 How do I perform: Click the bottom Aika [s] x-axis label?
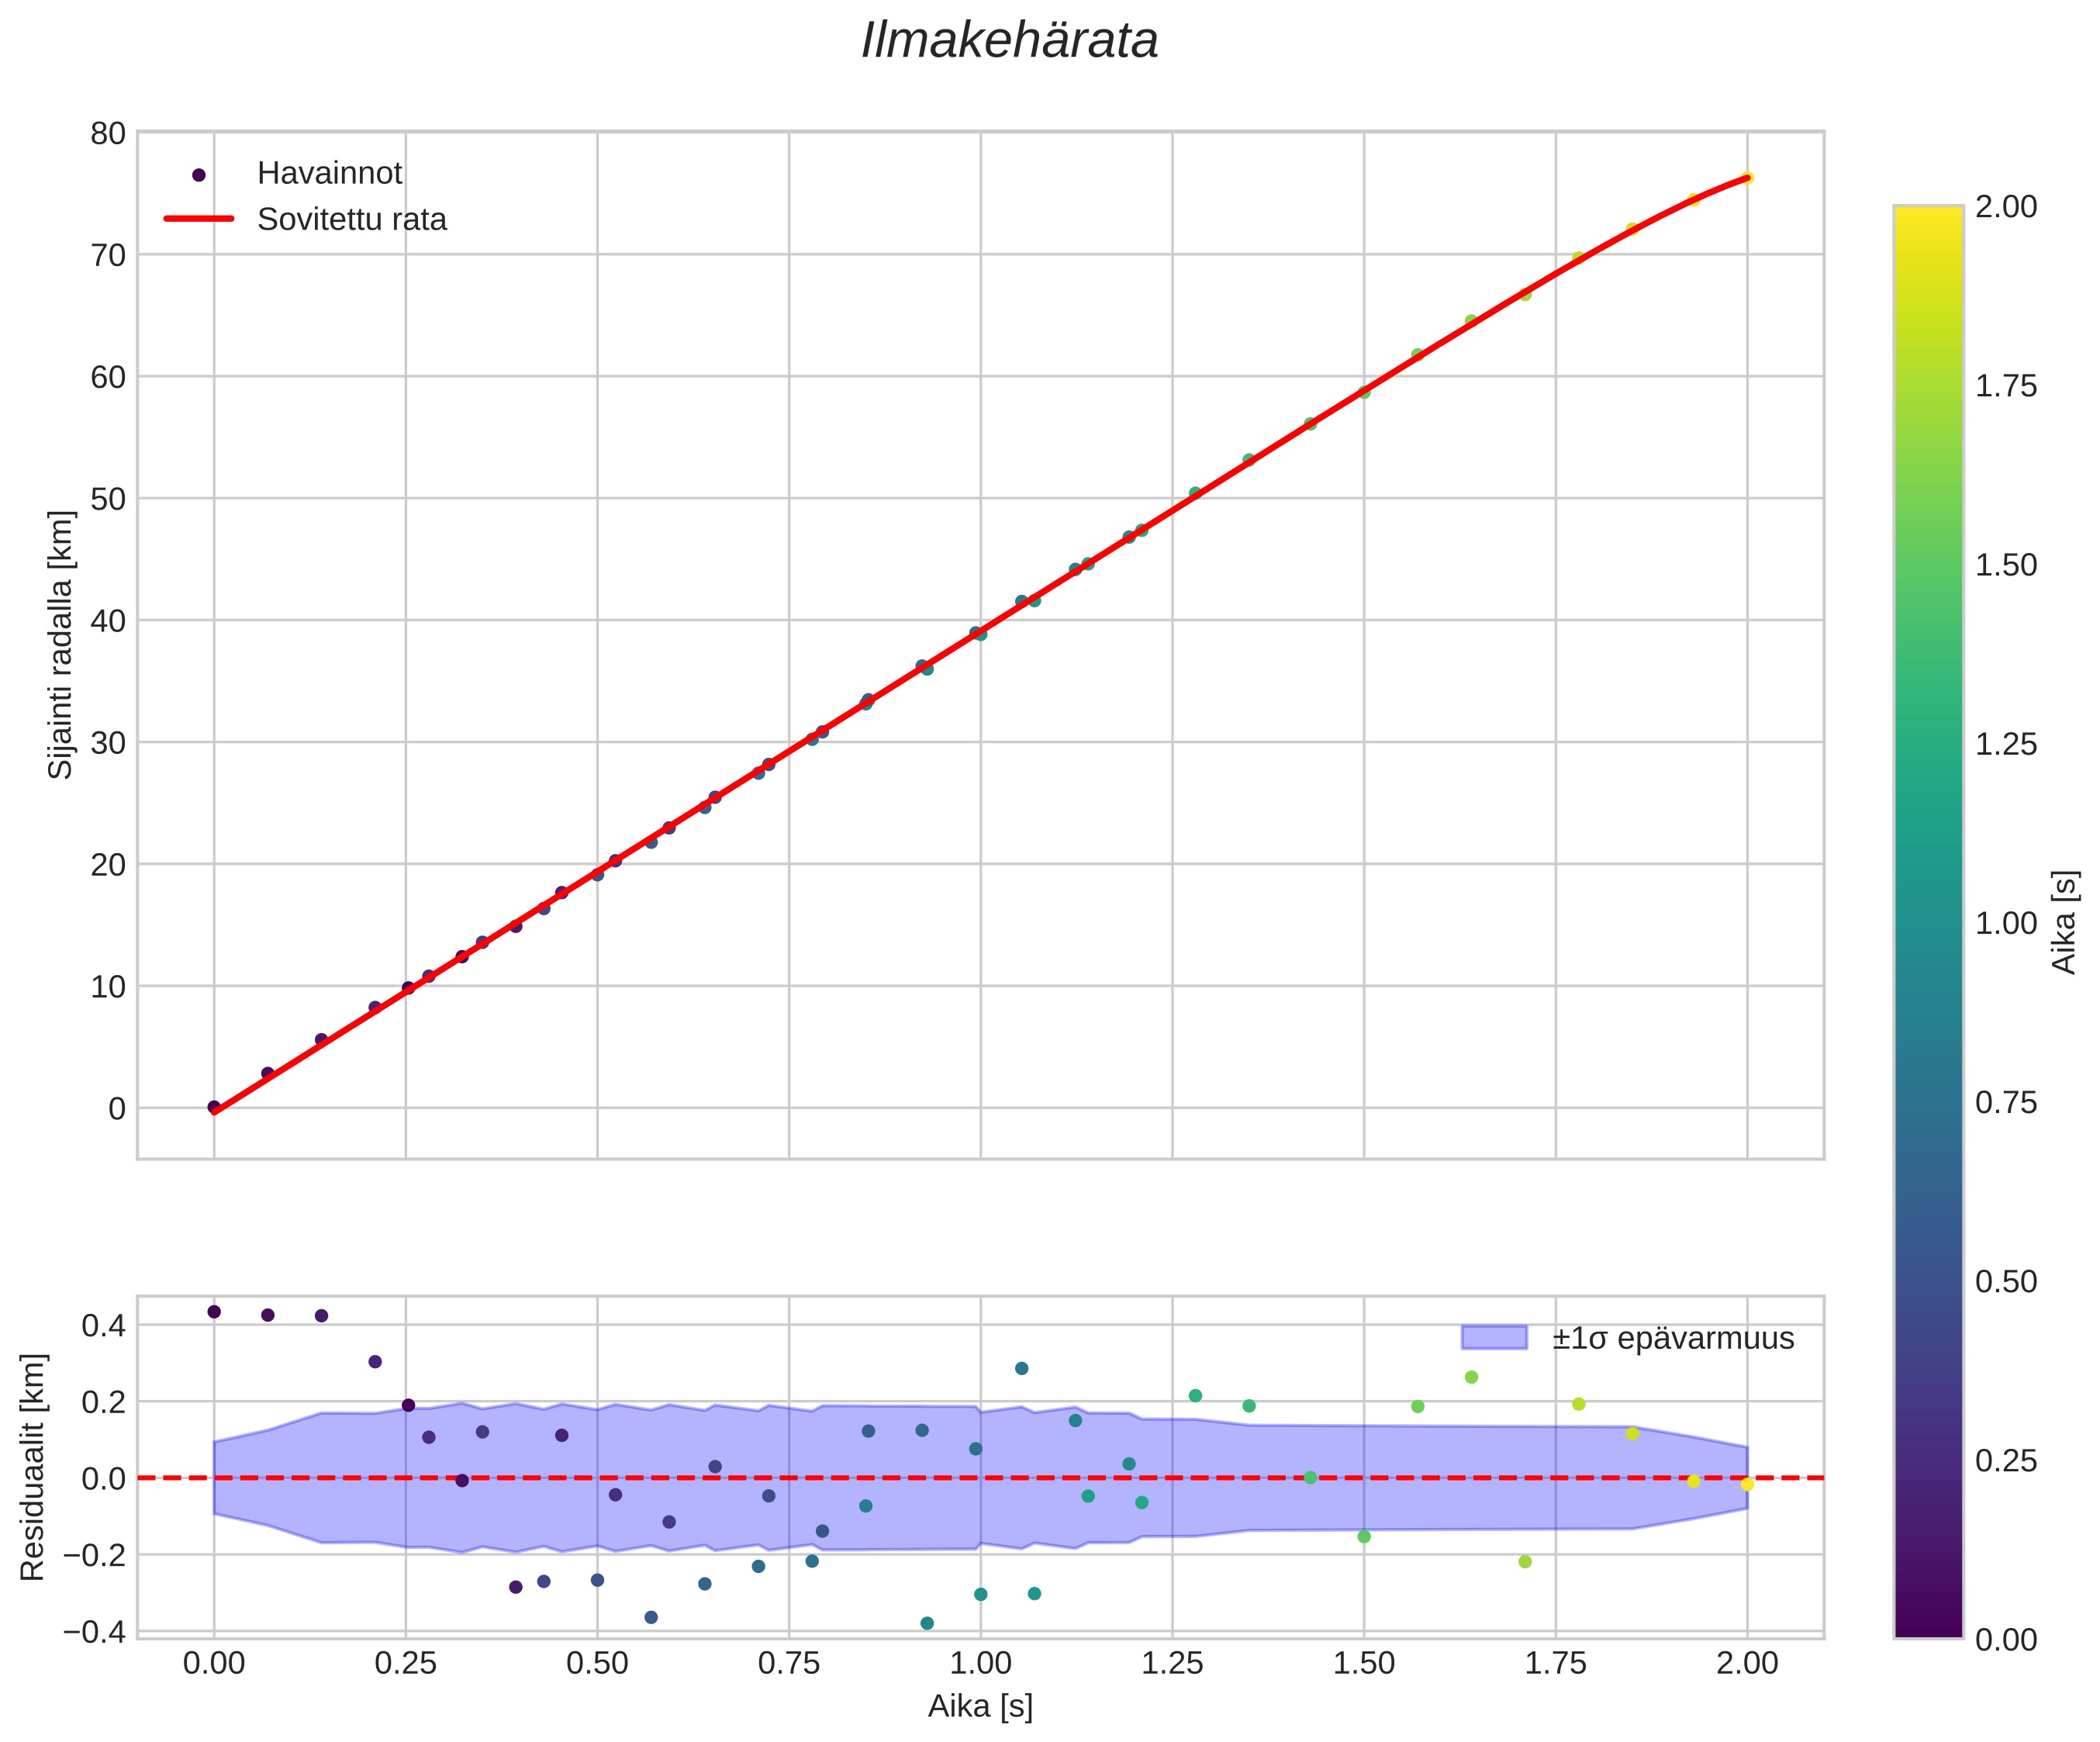coord(980,1706)
